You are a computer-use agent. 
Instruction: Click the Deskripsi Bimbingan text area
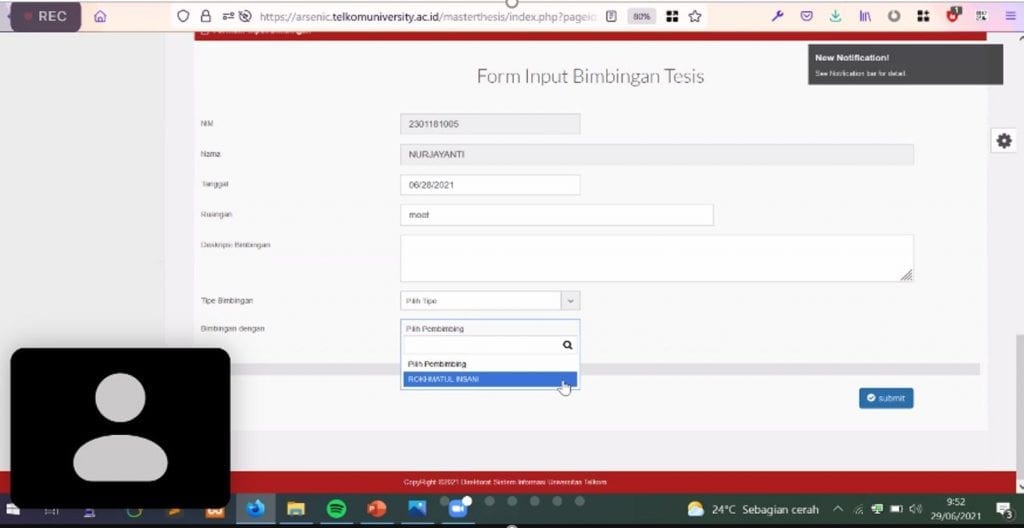click(656, 258)
